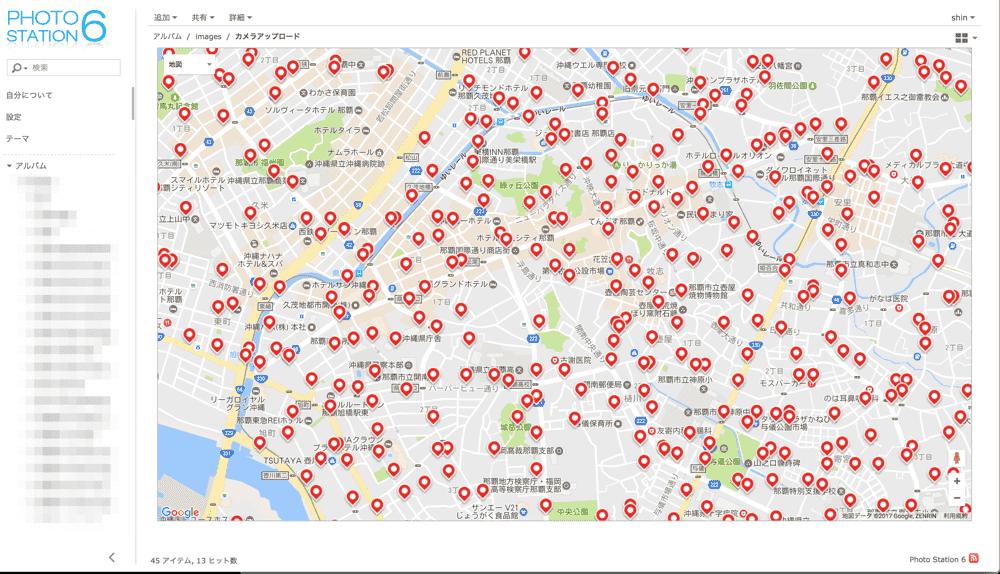The height and width of the screenshot is (574, 1000).
Task: Click the sidebar vertical scrollbar
Action: coord(133,103)
